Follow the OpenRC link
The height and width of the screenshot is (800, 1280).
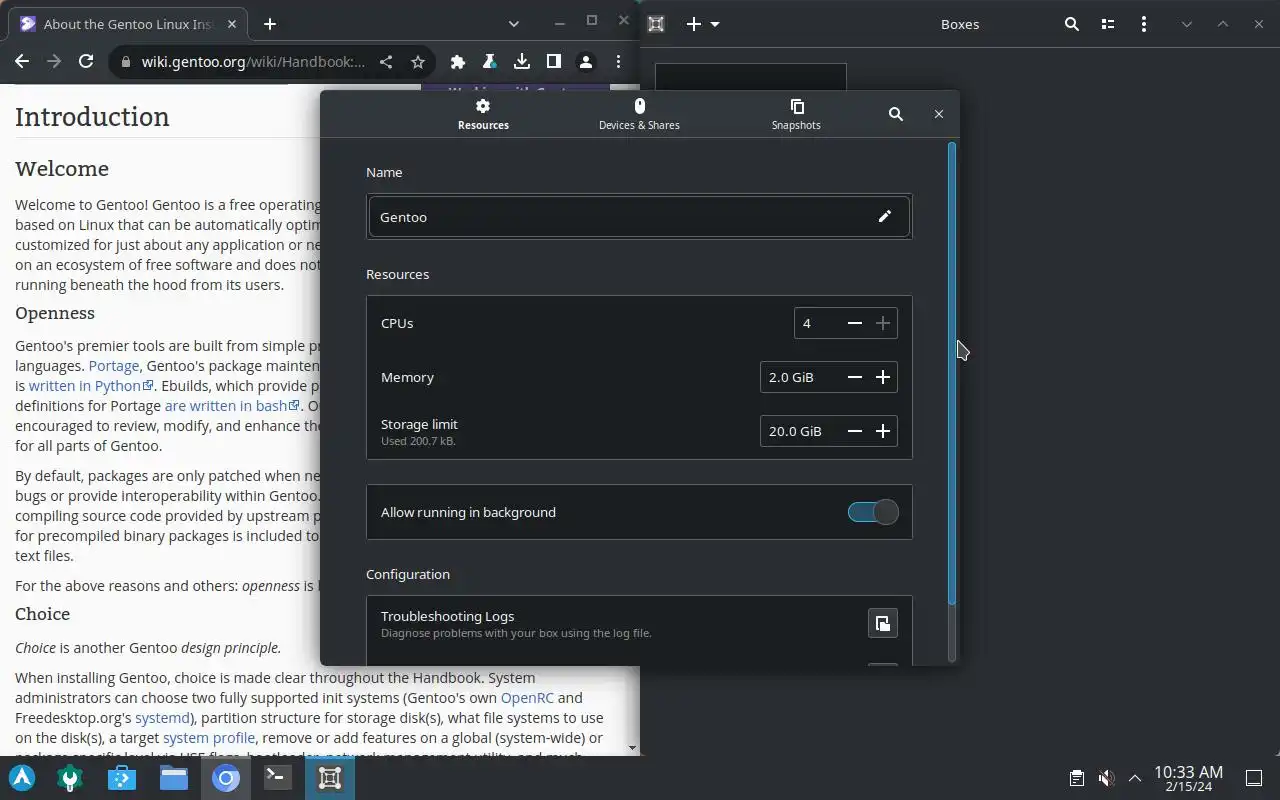tap(527, 698)
